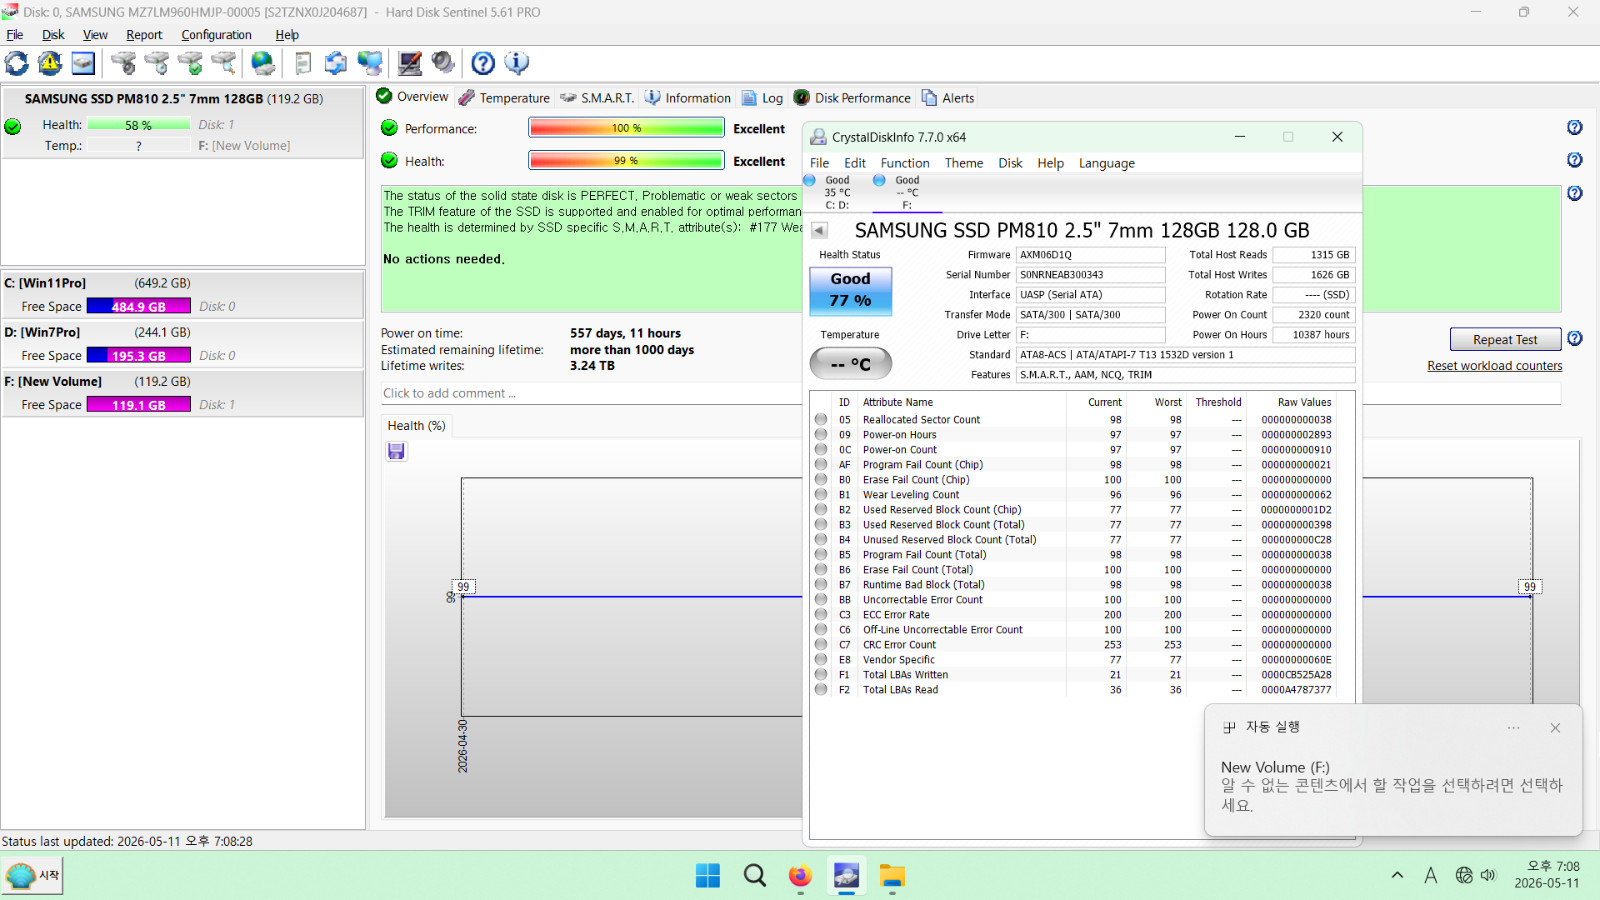
Task: Click the save floppy icon above the health chart
Action: [396, 451]
